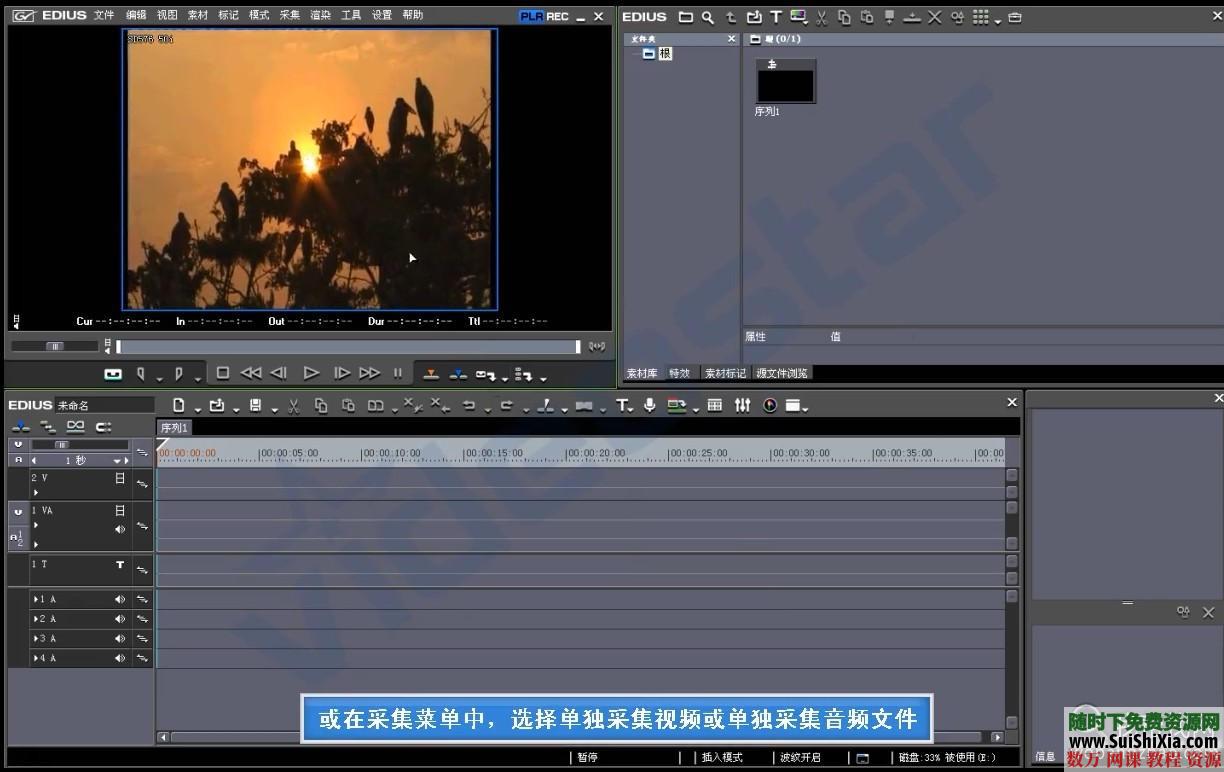This screenshot has height=772, width=1224.
Task: Toggle the speaker icon on track 3A
Action: (120, 637)
